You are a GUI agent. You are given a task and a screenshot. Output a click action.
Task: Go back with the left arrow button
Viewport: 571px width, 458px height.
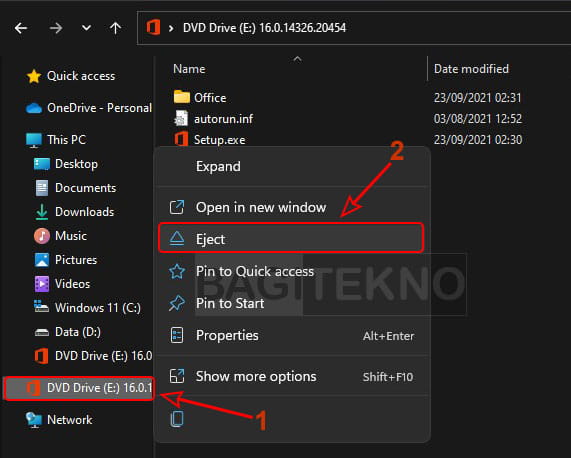21,28
